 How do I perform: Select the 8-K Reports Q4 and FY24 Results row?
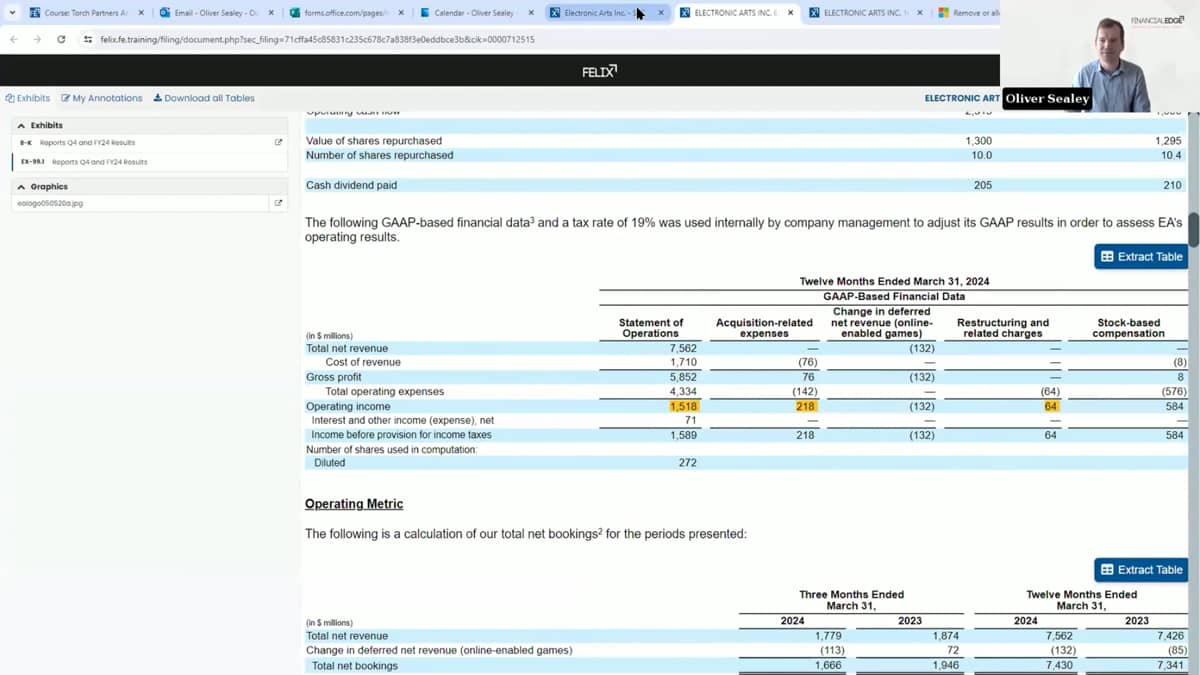pyautogui.click(x=150, y=142)
